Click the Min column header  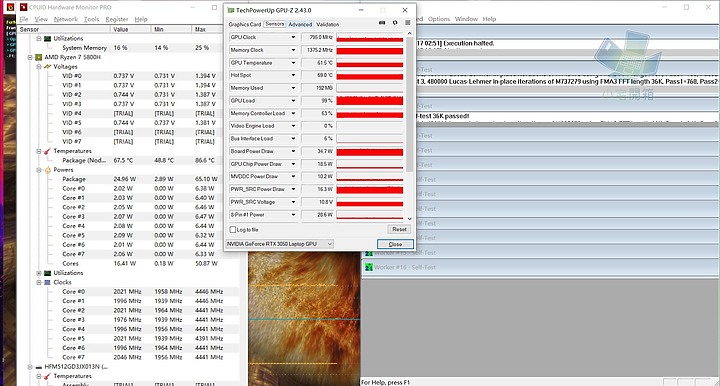coord(171,29)
